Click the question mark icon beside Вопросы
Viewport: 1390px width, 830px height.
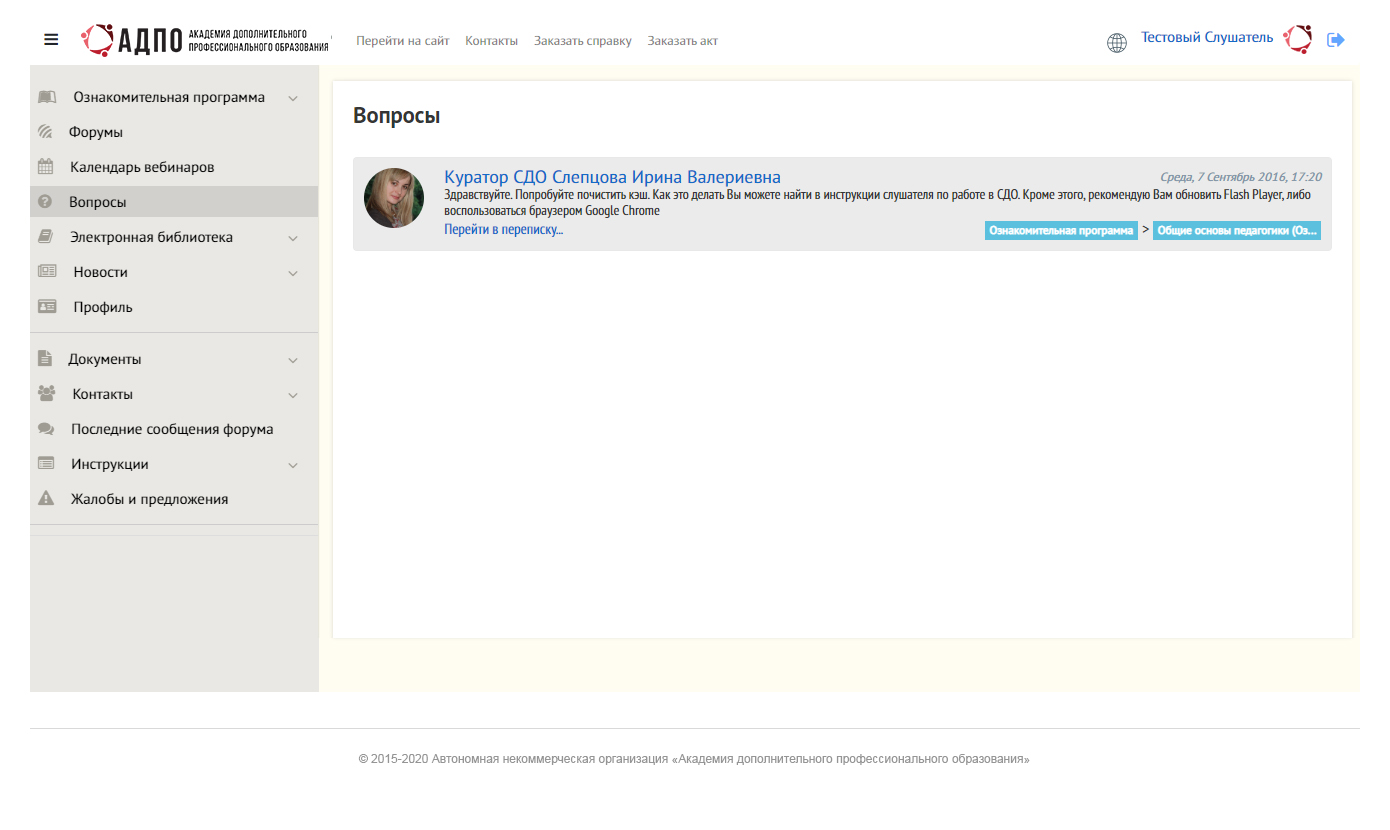pos(45,202)
